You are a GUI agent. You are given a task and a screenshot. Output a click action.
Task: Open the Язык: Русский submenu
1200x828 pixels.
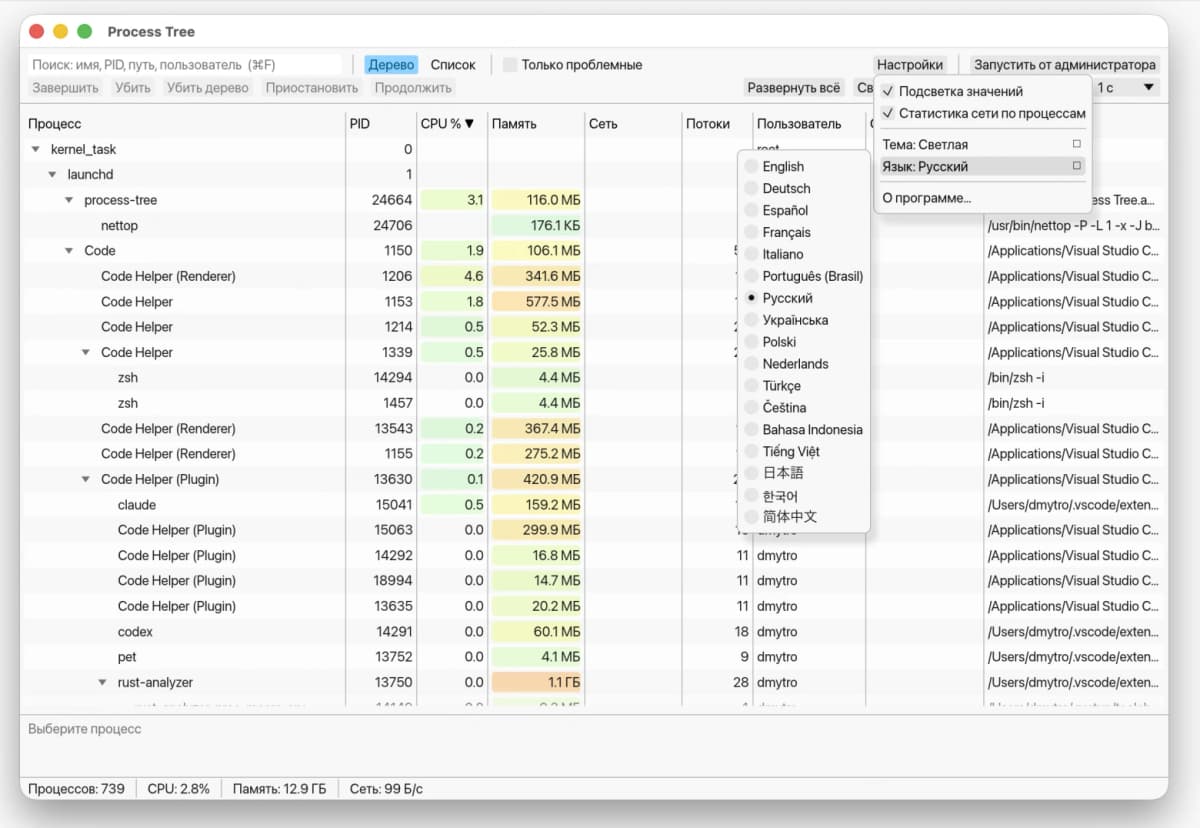click(x=981, y=167)
